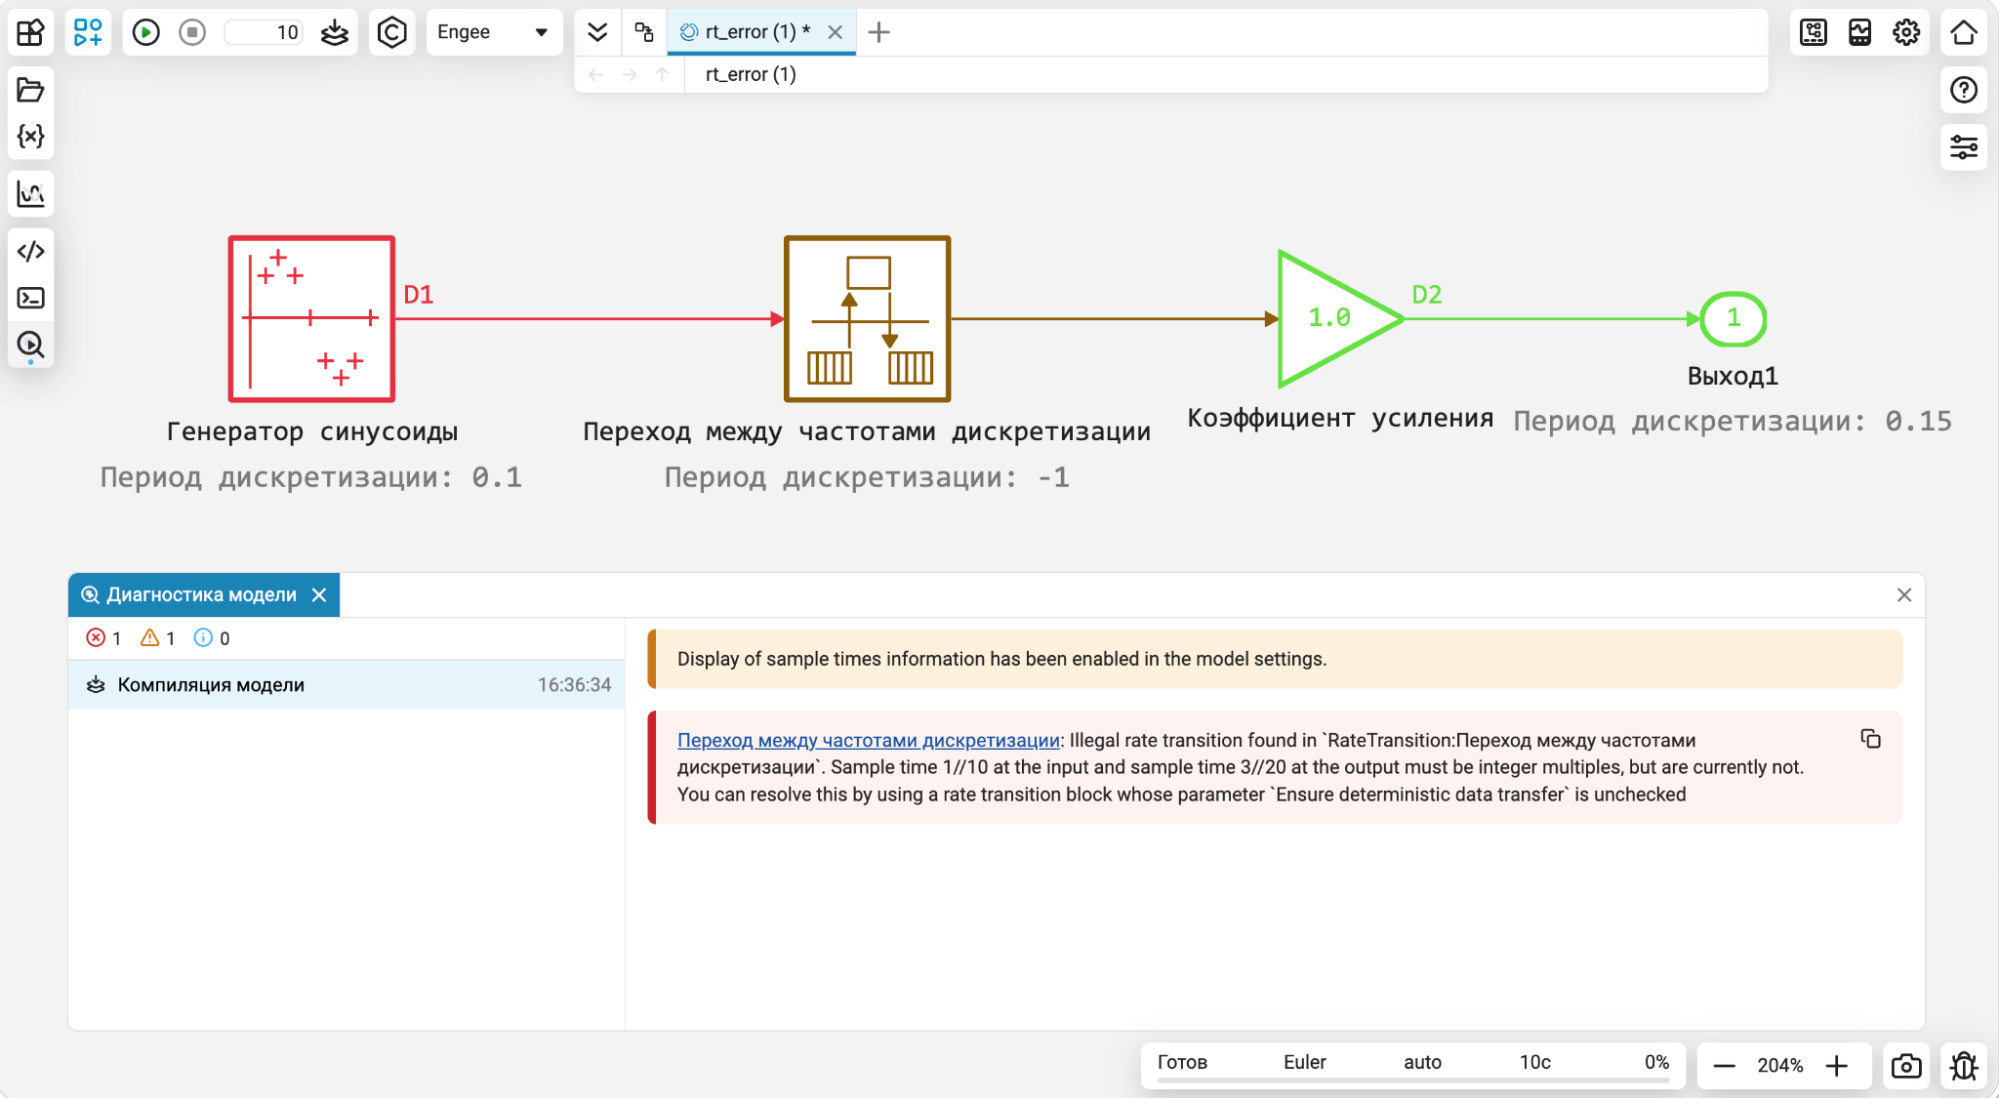1999x1099 pixels.
Task: Open the gear settings icon
Action: click(x=1906, y=32)
